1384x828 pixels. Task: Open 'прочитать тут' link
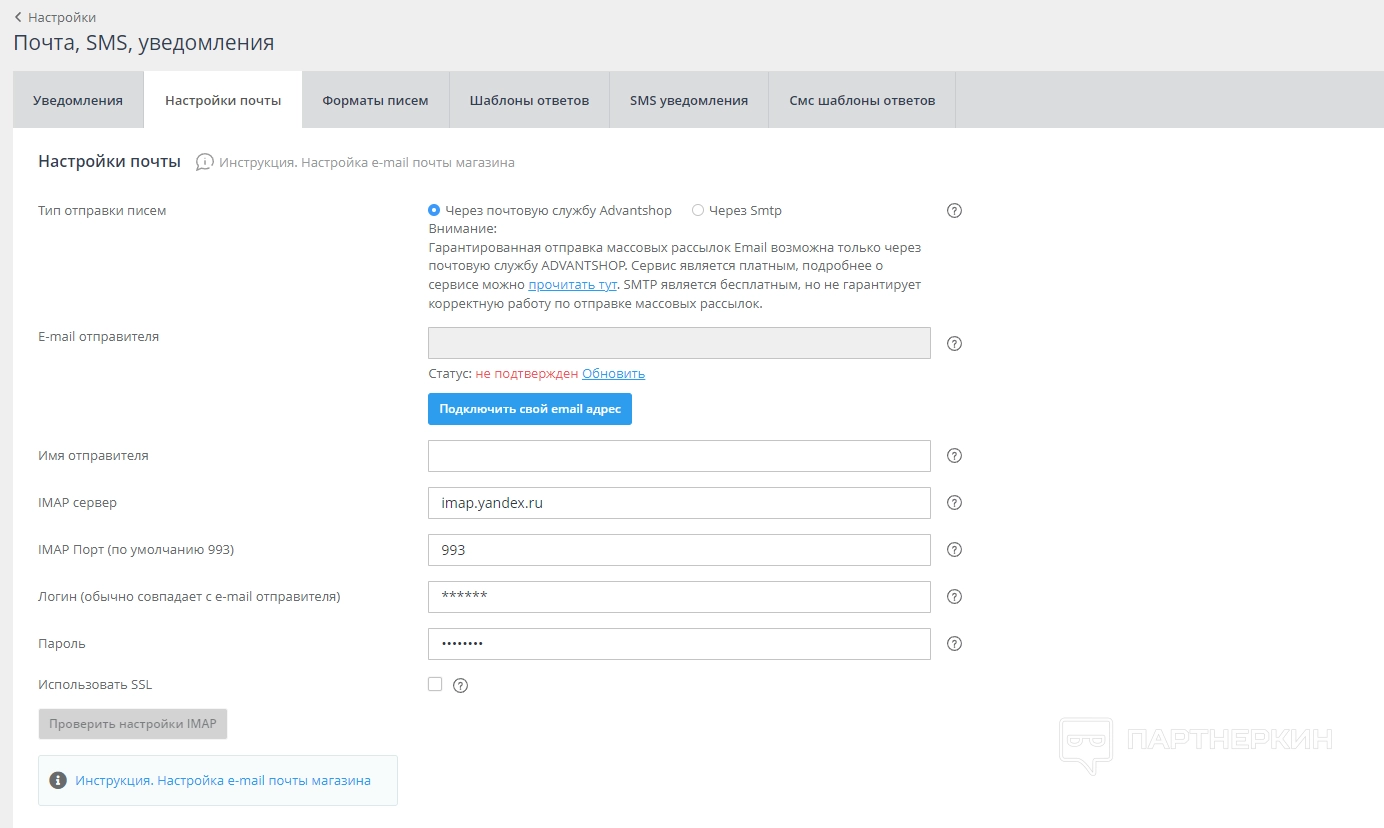(572, 285)
